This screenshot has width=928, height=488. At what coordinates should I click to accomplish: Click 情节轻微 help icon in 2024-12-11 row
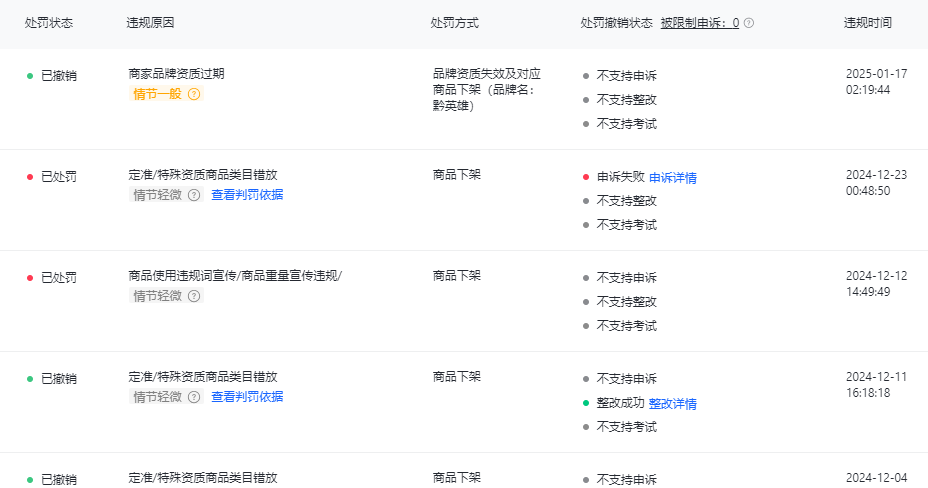(194, 397)
